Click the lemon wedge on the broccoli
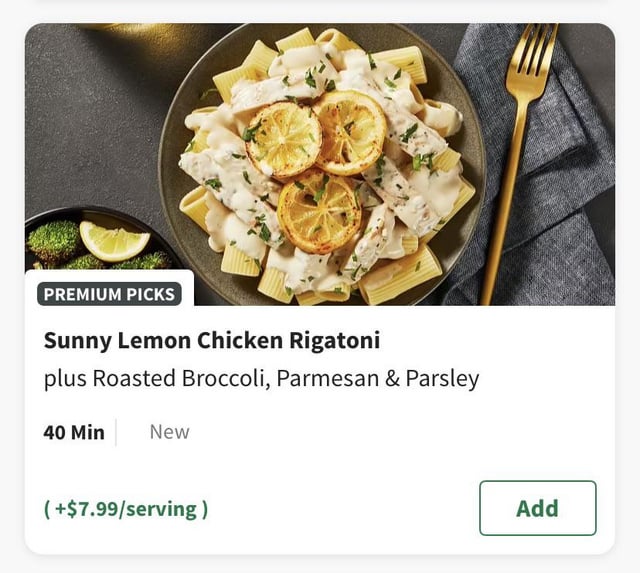Viewport: 640px width, 573px height. point(113,240)
